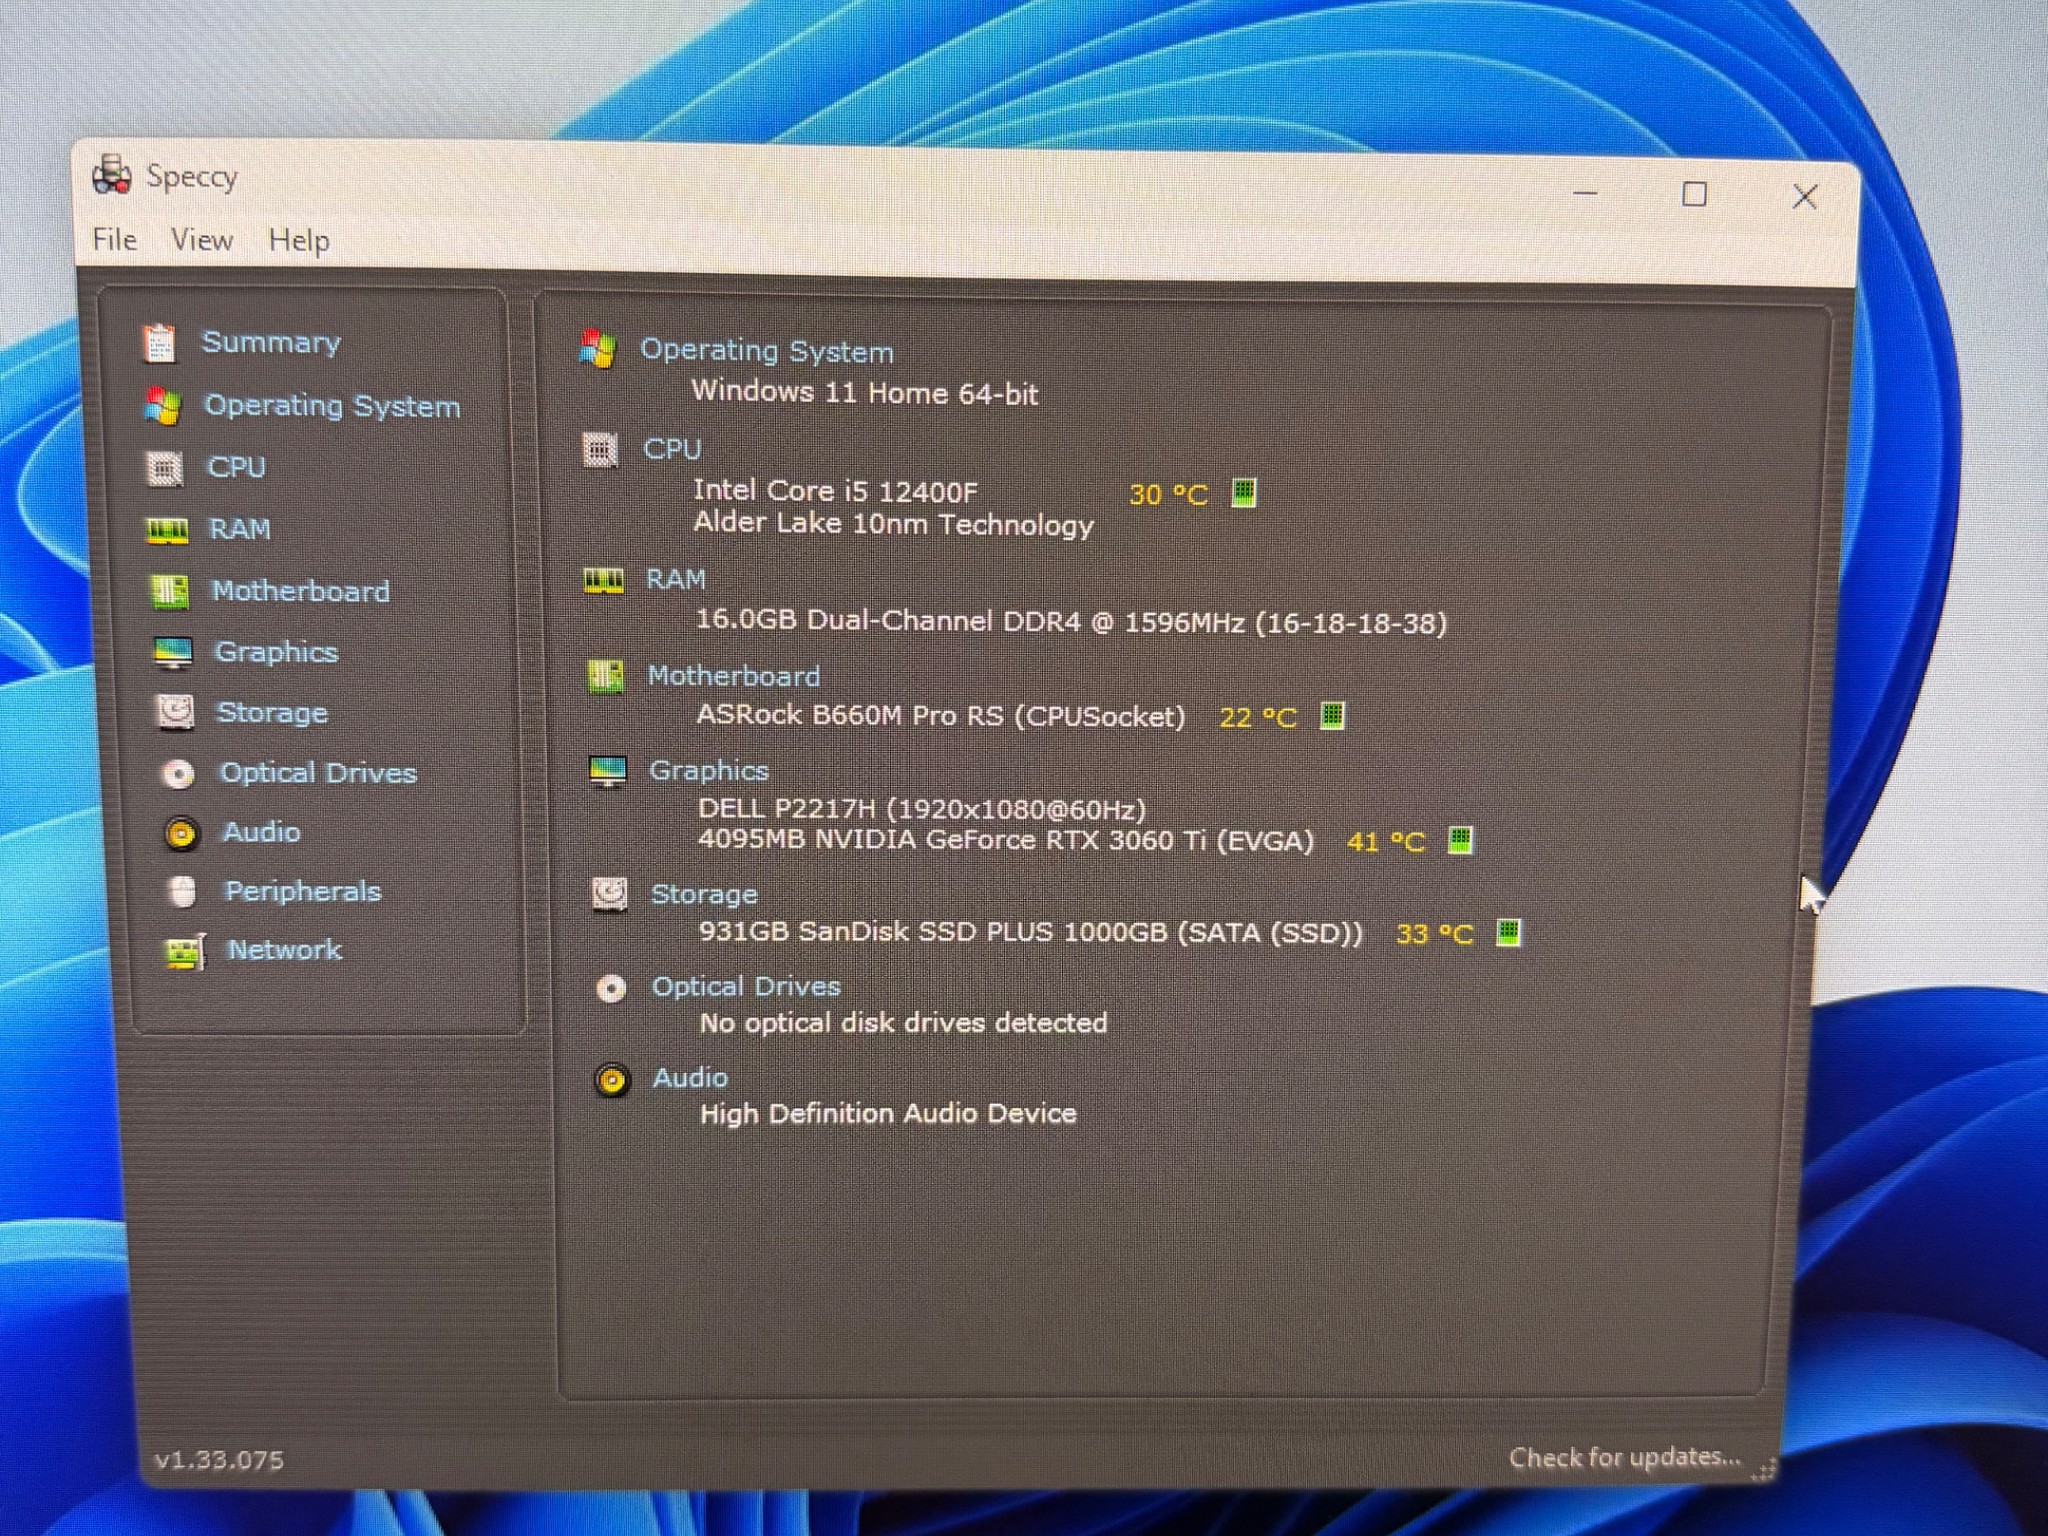Click the Speccy app icon in title bar
The height and width of the screenshot is (1536, 2048).
(x=111, y=175)
